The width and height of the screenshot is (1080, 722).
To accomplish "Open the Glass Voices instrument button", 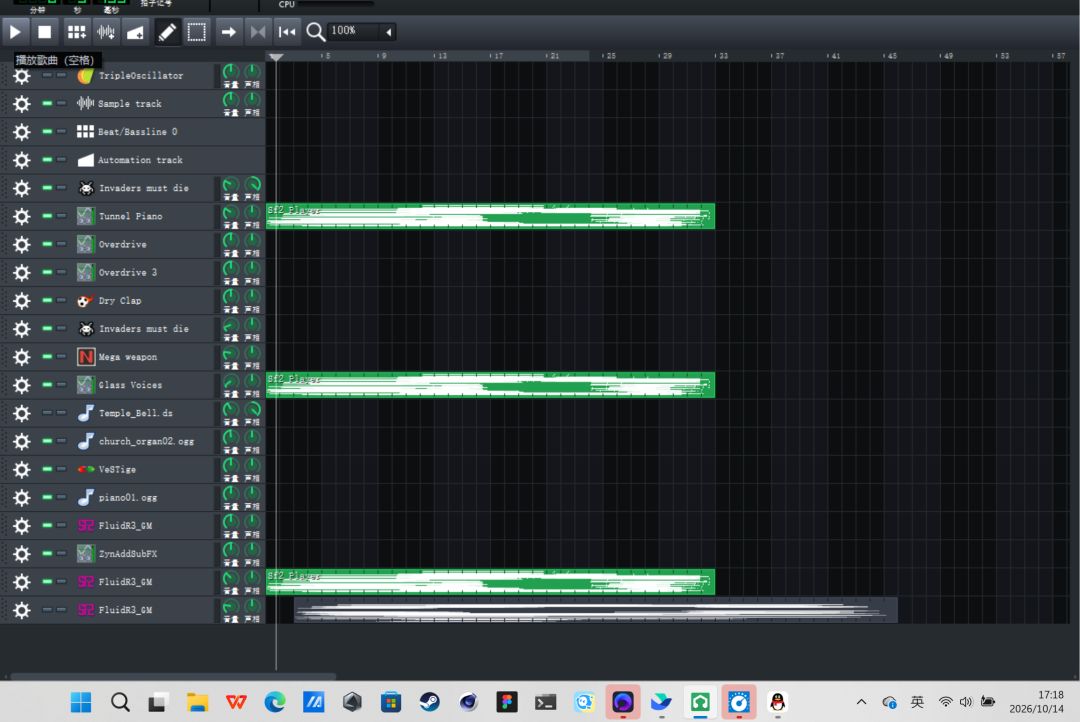I will 143,385.
